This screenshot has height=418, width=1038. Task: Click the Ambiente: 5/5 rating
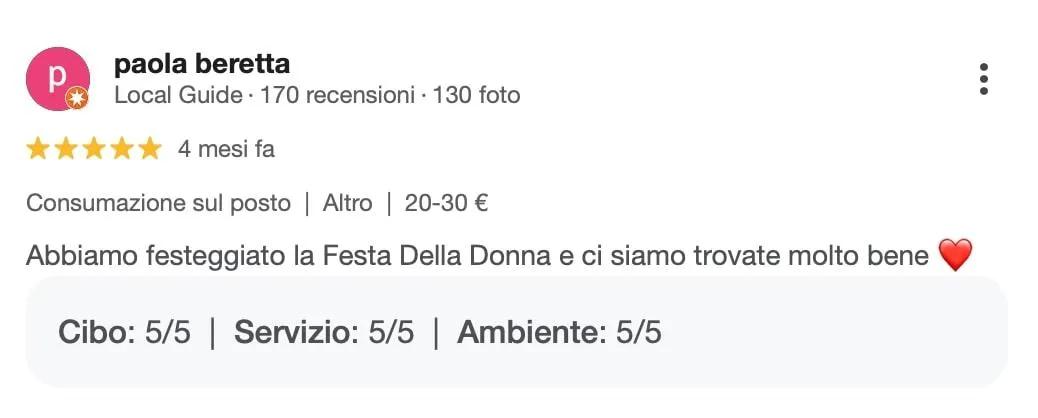coord(559,332)
